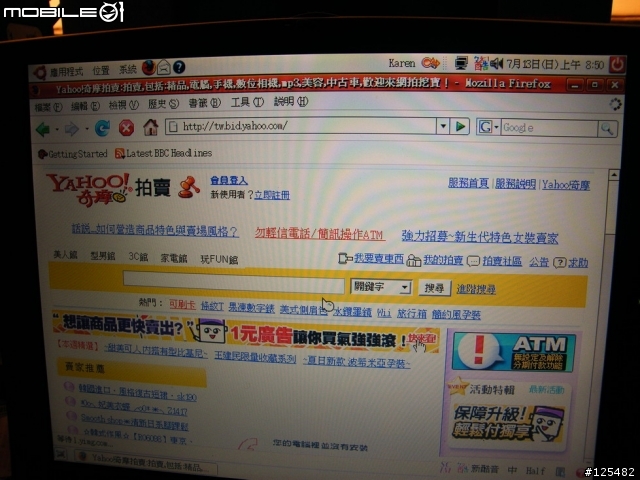This screenshot has width=640, height=480.
Task: Reload the page with the refresh icon
Action: coord(102,128)
